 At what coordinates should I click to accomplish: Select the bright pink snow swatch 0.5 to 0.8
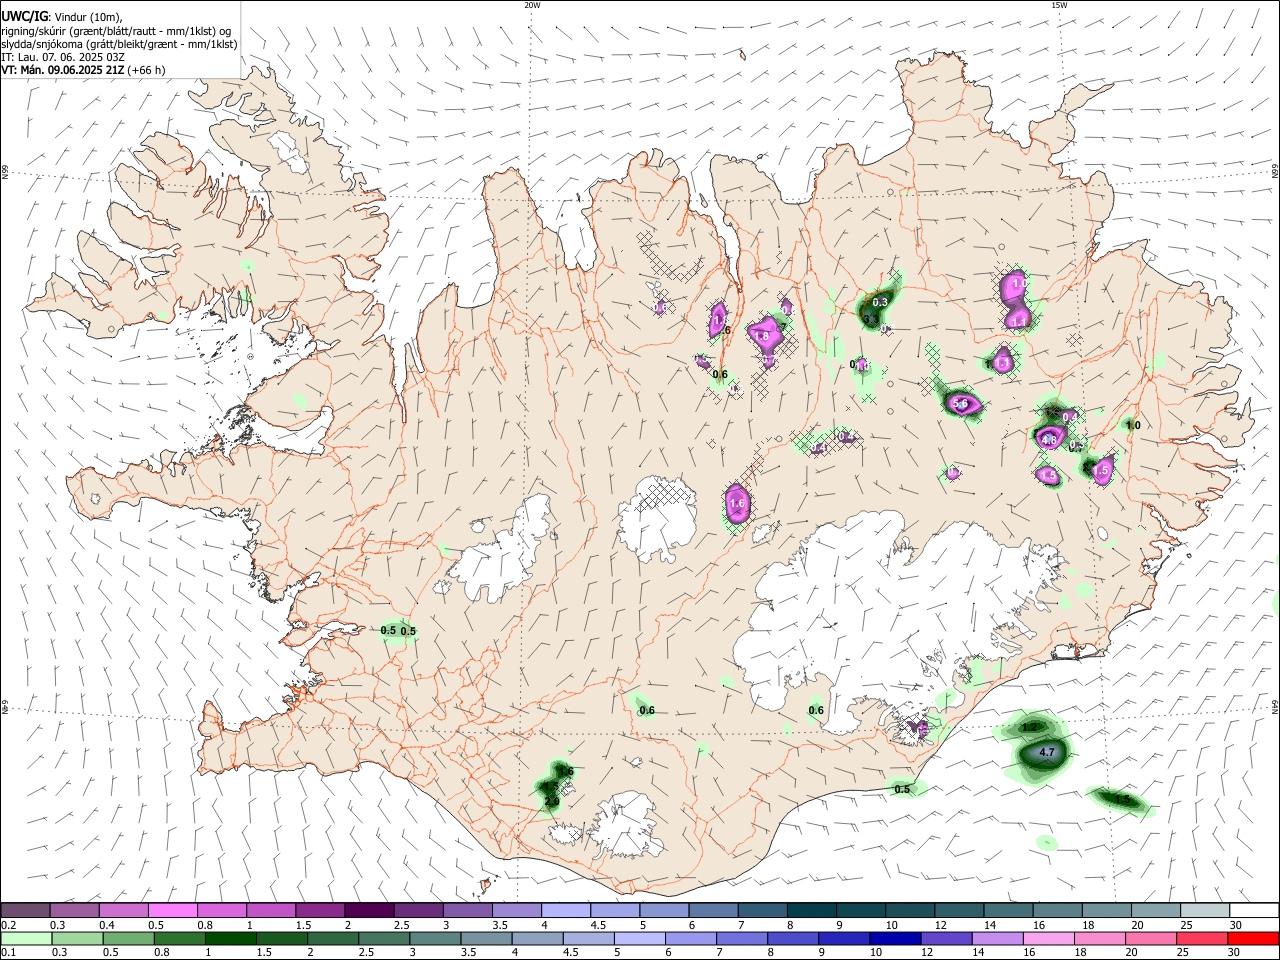pos(172,910)
